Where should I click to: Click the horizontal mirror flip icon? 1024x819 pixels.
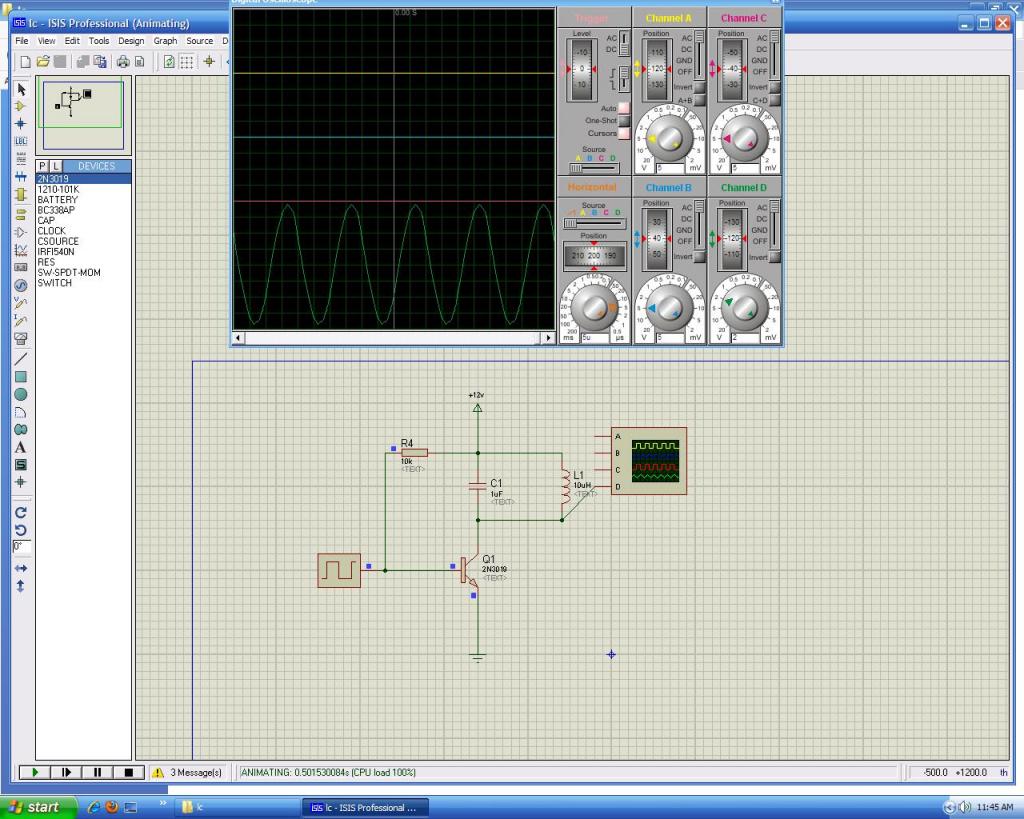tap(20, 568)
